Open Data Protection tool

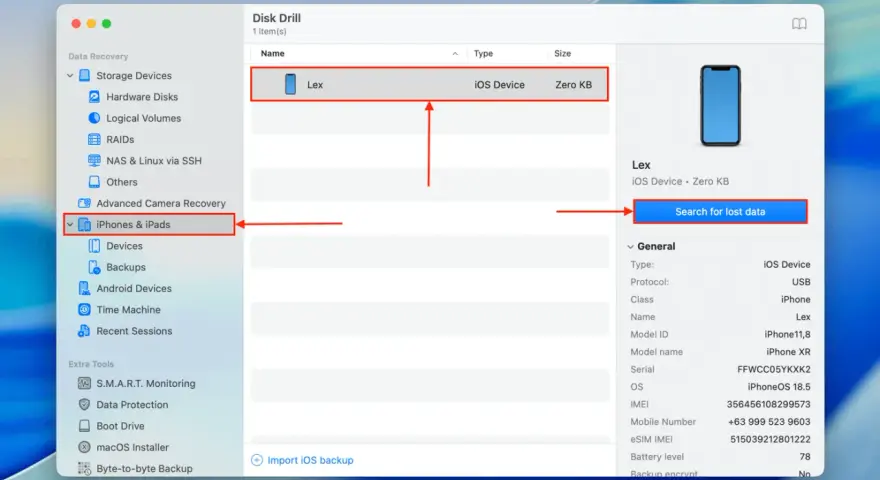[132, 405]
